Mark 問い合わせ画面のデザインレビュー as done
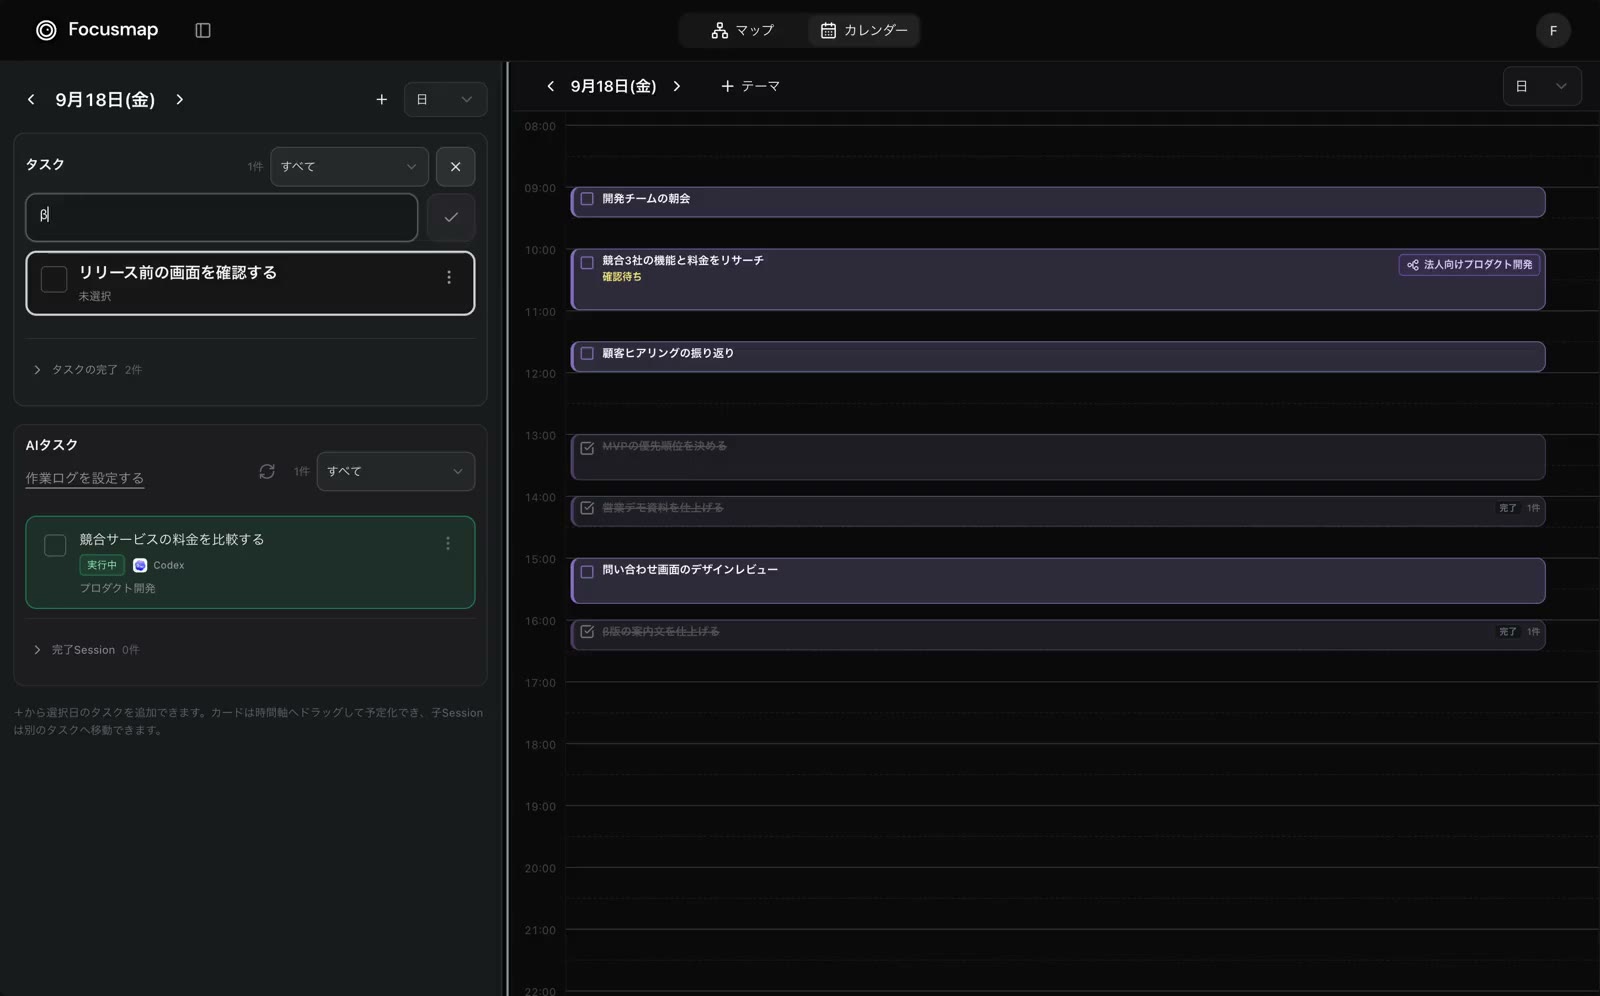 (587, 572)
